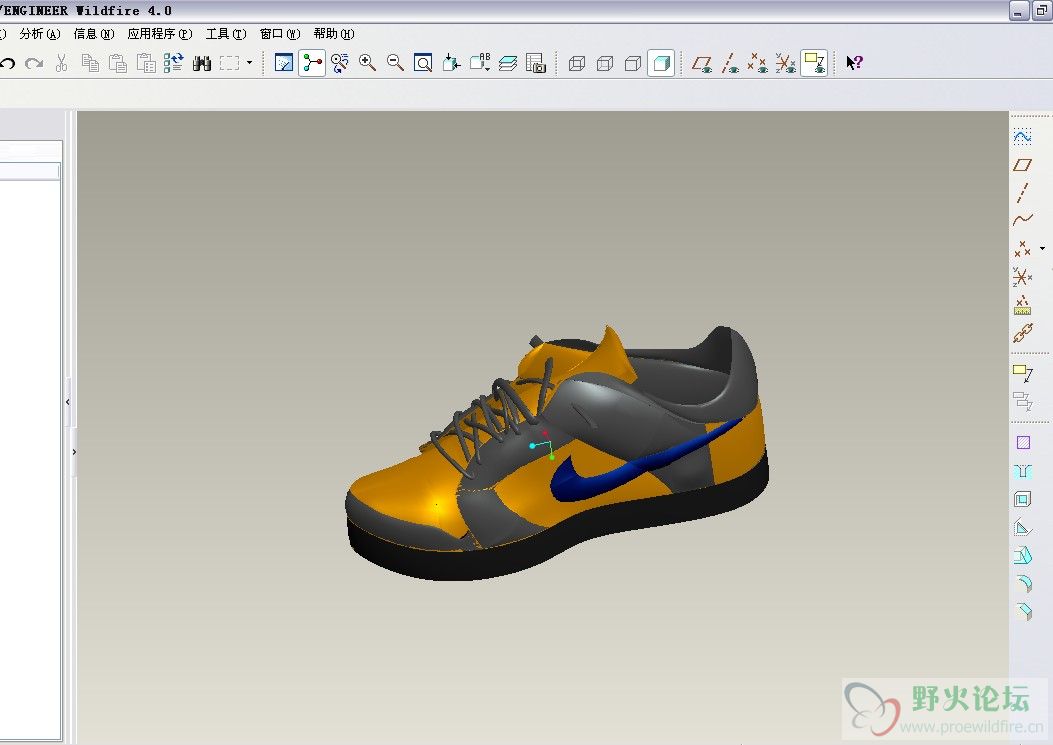Open the saved view list
The height and width of the screenshot is (745, 1053).
[480, 62]
